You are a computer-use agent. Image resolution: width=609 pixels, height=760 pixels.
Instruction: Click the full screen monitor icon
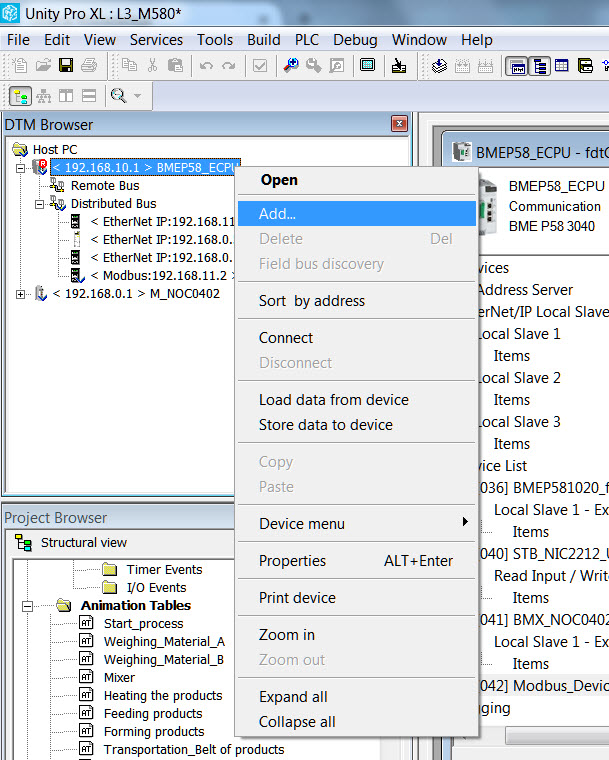pyautogui.click(x=368, y=65)
